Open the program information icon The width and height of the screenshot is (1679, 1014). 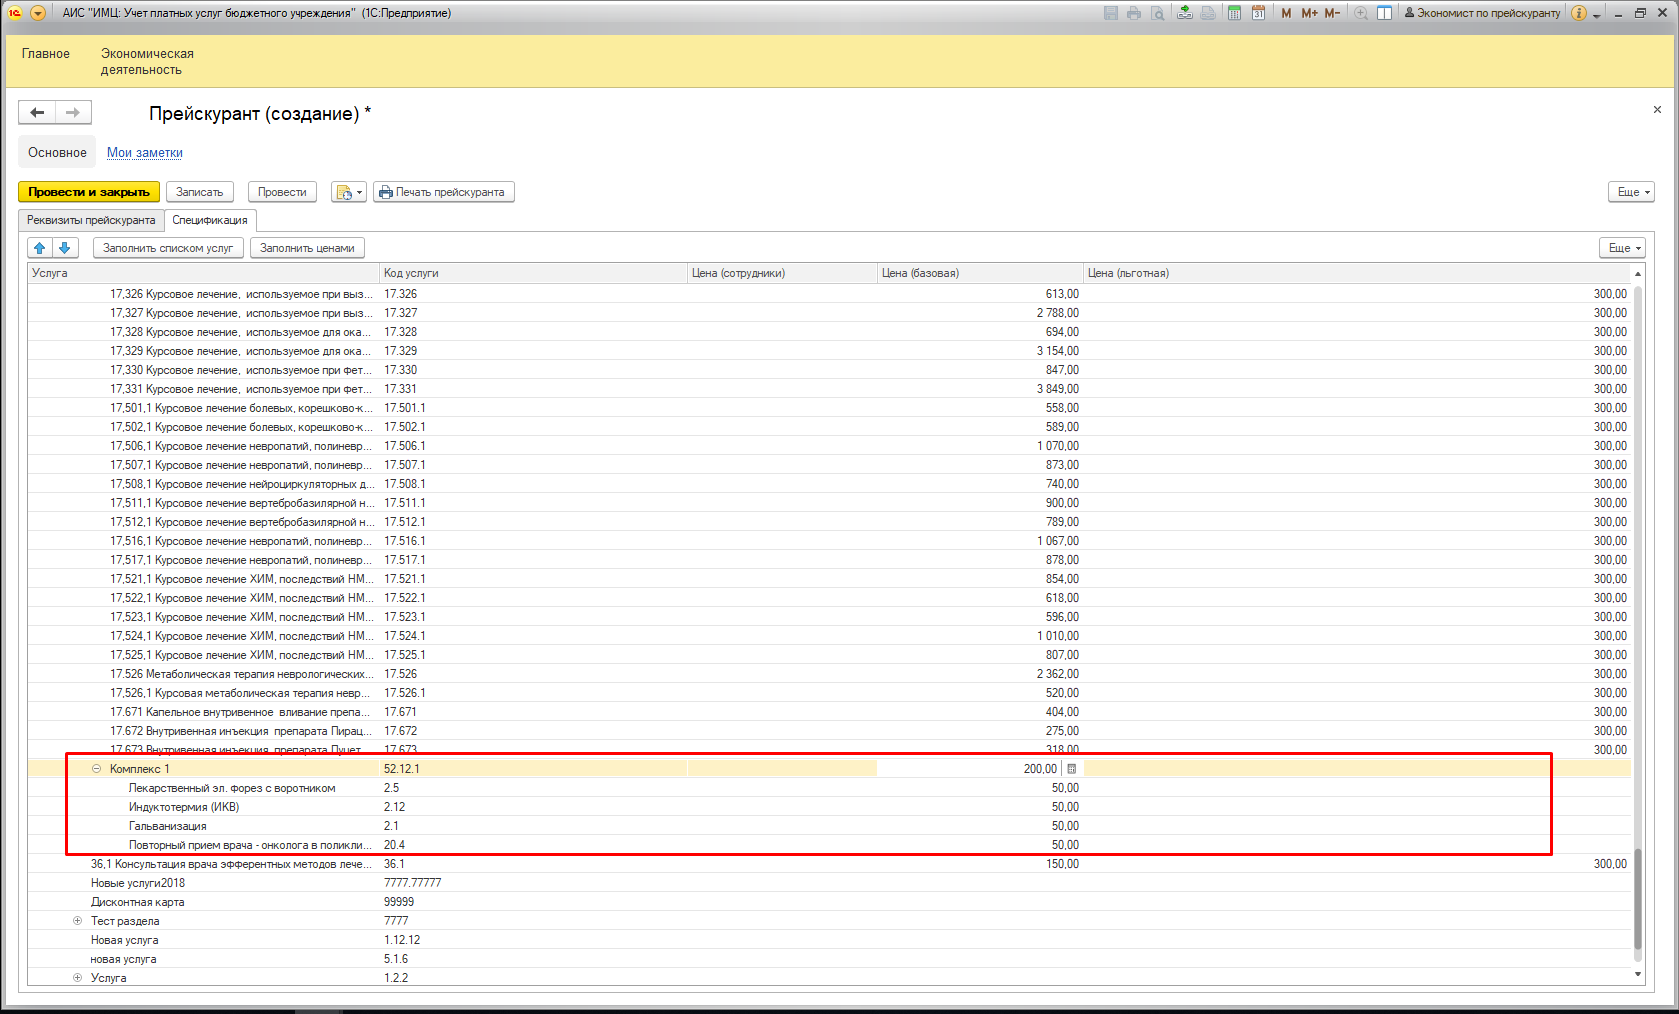click(x=1578, y=13)
